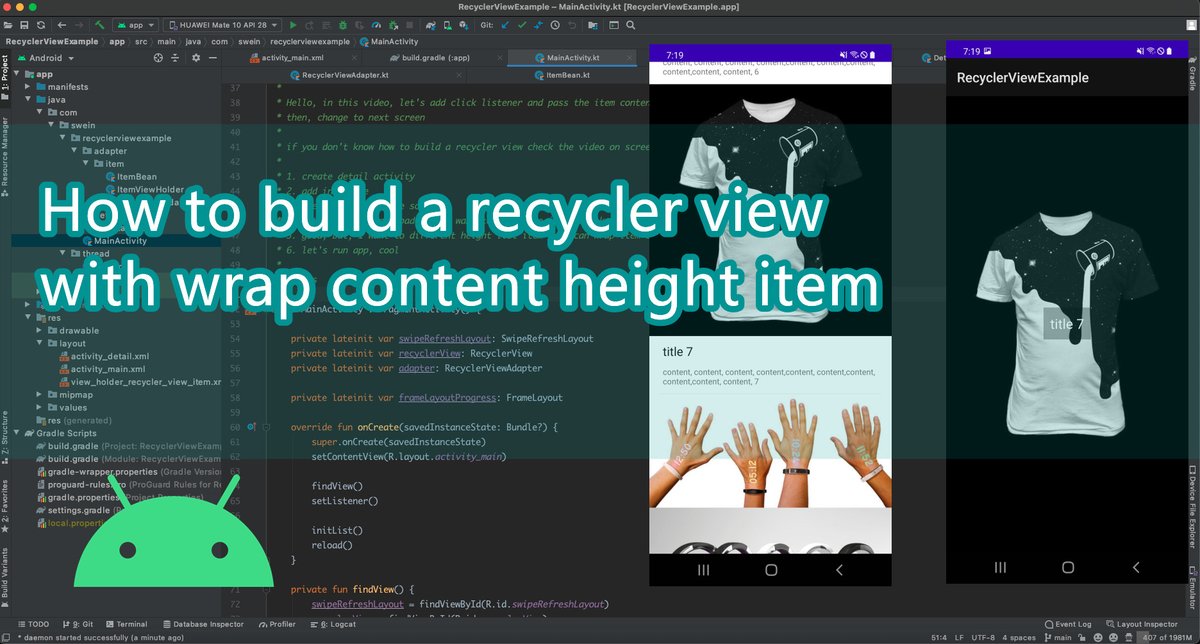Click Collapse All in Project panel
The height and width of the screenshot is (644, 1200).
click(176, 58)
